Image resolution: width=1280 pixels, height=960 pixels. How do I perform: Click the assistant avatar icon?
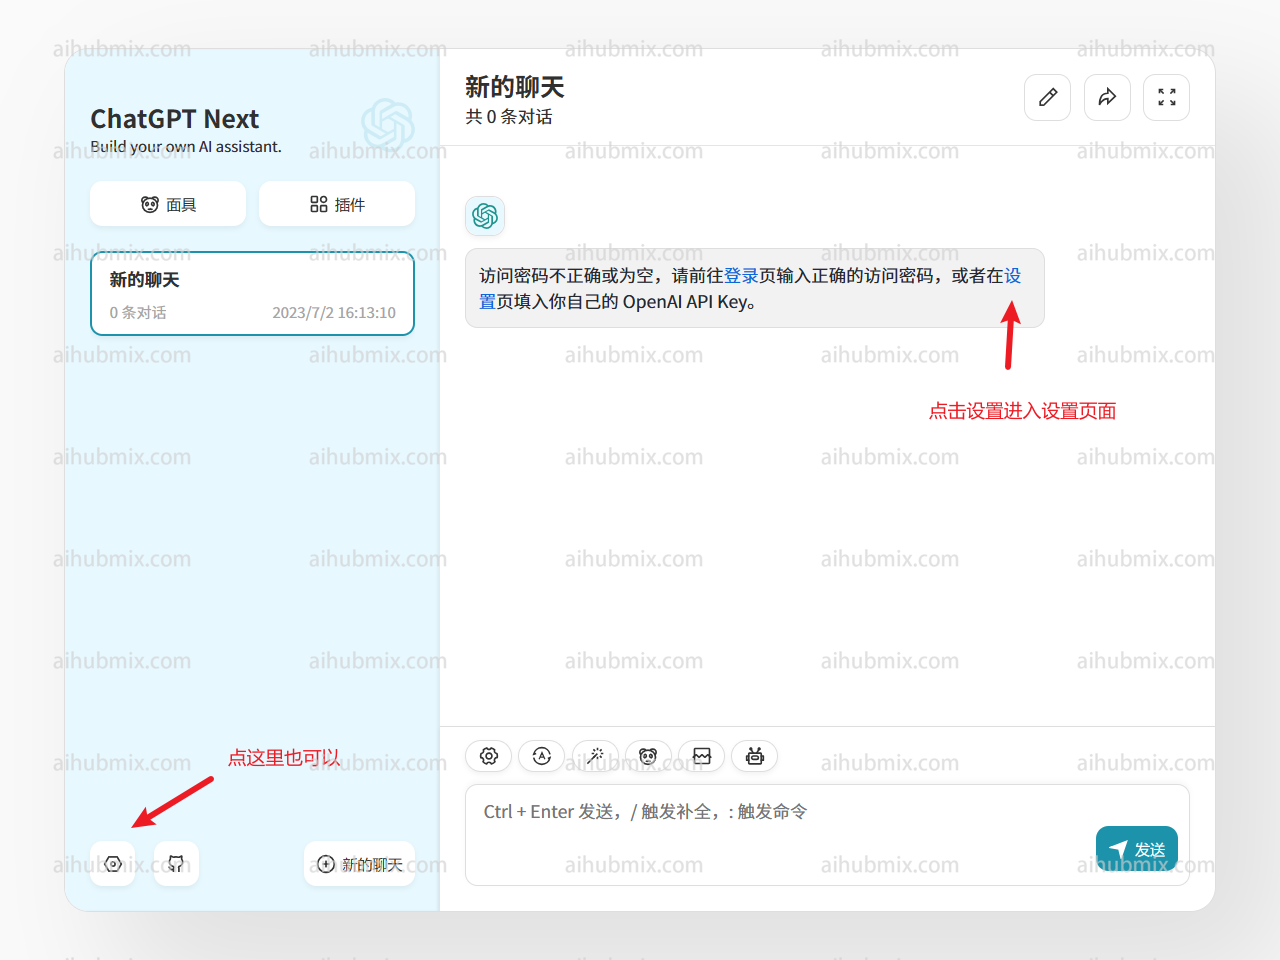click(x=485, y=216)
